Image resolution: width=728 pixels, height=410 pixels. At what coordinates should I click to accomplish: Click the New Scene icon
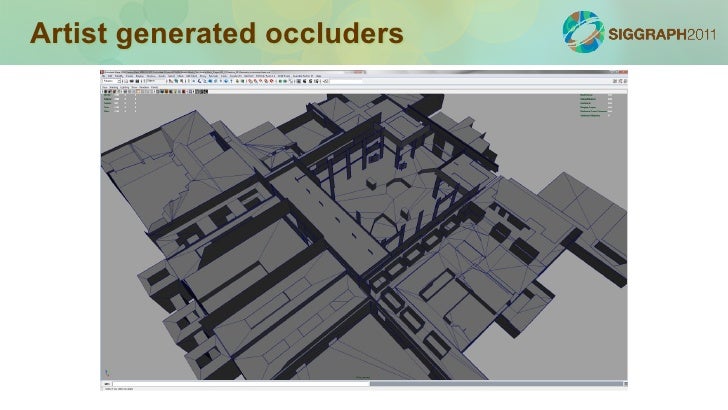click(x=126, y=81)
